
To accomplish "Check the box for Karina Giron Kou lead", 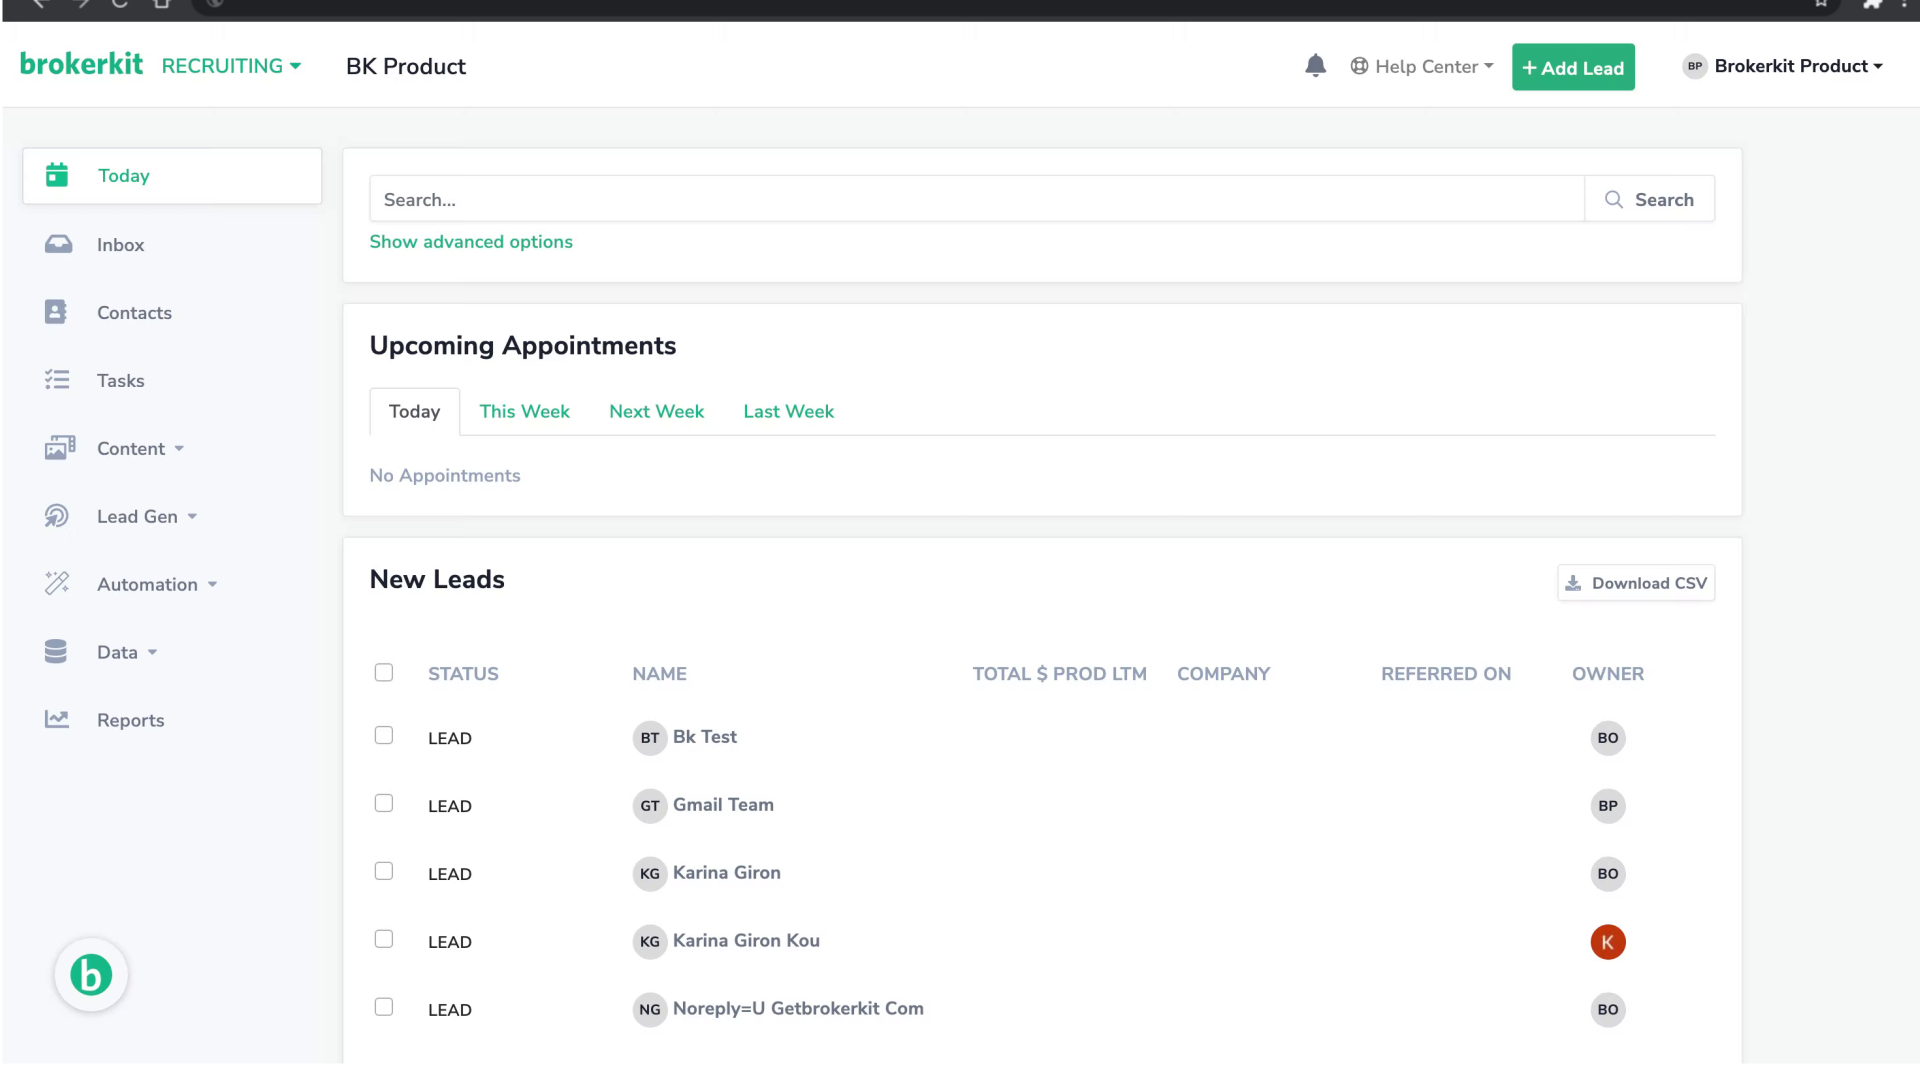I will point(384,940).
